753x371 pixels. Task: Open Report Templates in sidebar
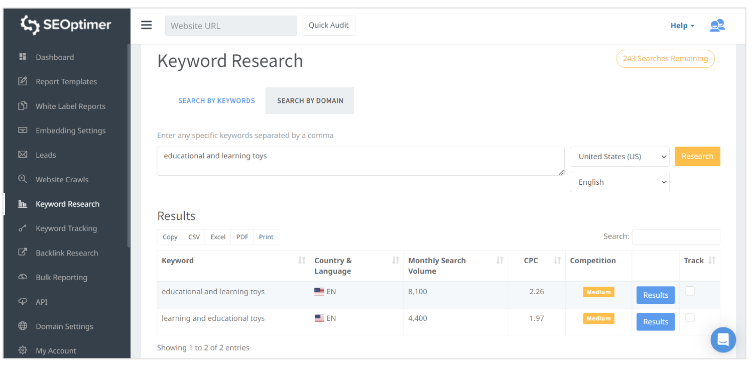[66, 82]
